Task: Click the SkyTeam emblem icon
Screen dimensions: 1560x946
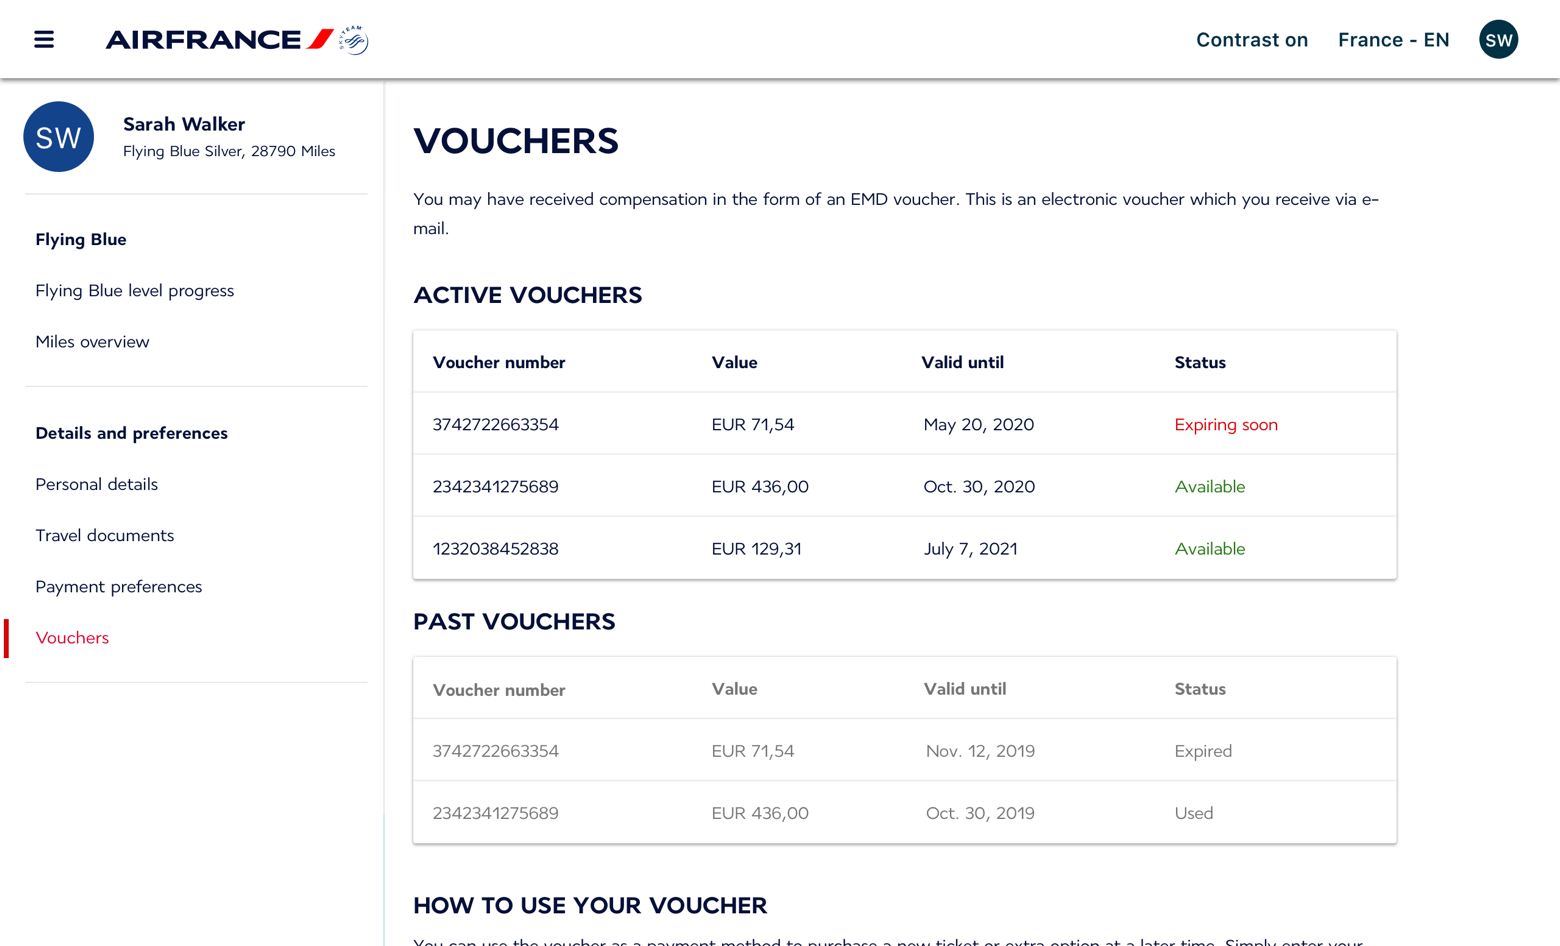Action: click(354, 40)
